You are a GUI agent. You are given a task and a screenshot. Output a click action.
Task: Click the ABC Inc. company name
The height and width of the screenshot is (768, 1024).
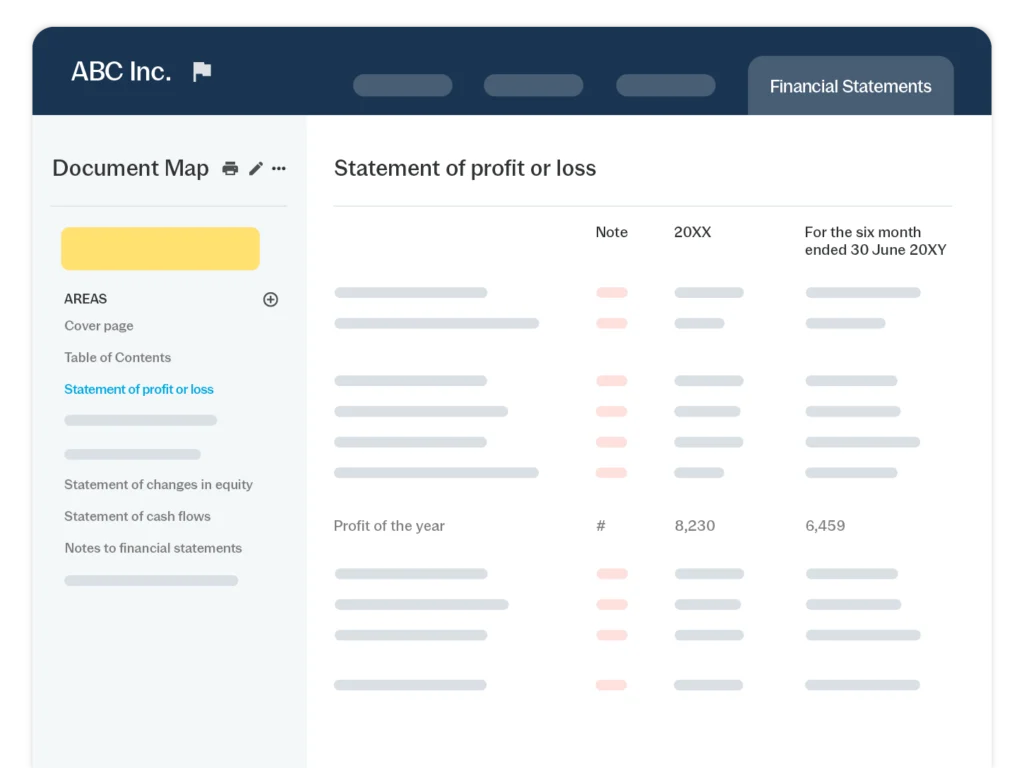click(121, 72)
